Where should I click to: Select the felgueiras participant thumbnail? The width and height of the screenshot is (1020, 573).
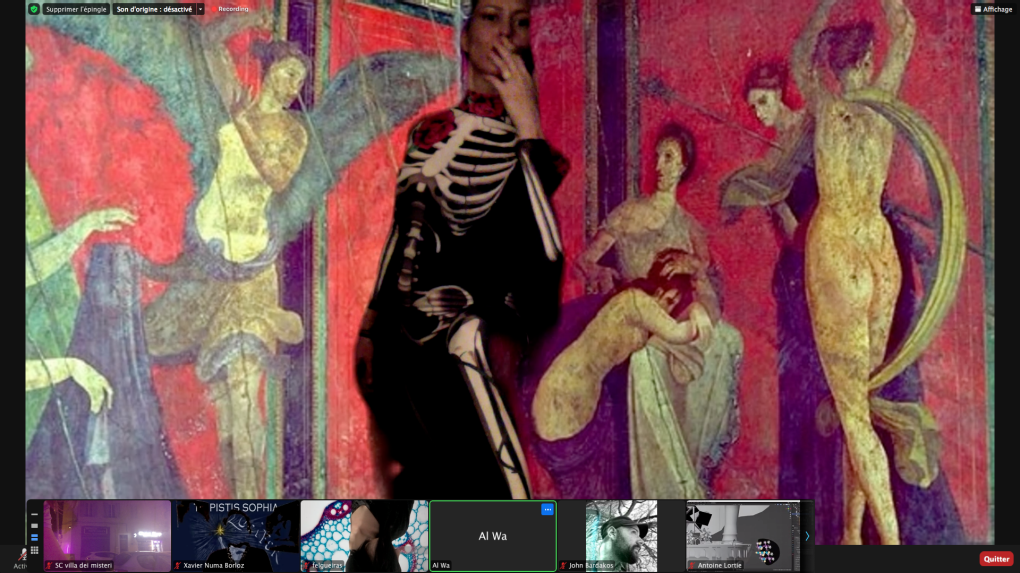coord(364,535)
